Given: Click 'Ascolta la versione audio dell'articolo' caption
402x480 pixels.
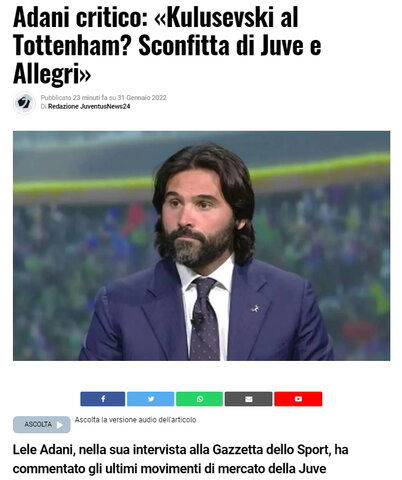Looking at the screenshot, I should (135, 420).
